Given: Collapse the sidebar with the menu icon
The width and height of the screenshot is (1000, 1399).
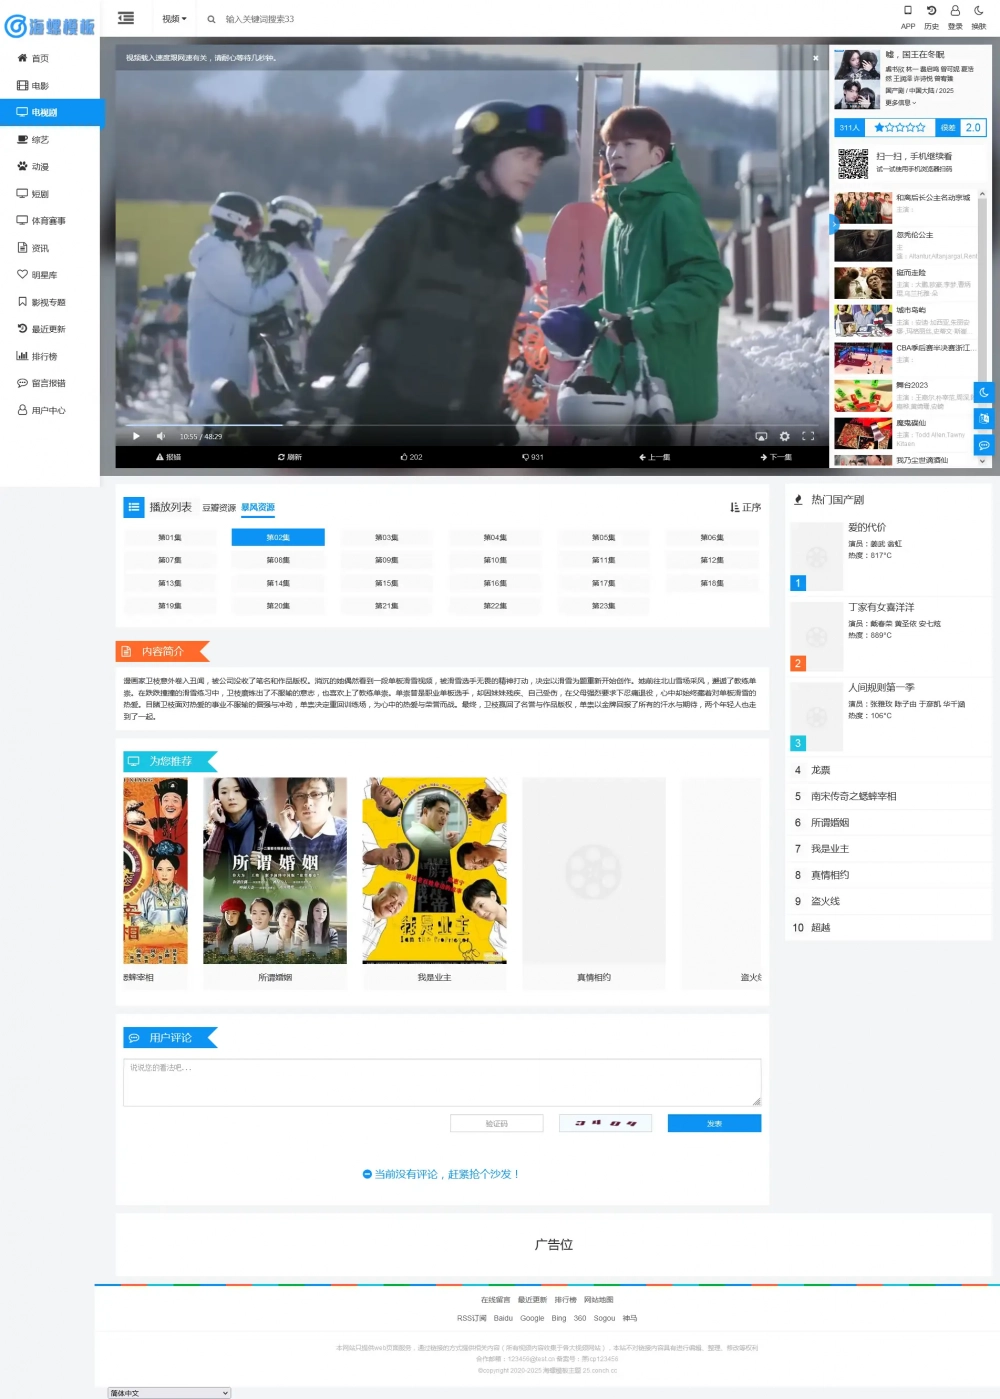Looking at the screenshot, I should click(x=126, y=18).
